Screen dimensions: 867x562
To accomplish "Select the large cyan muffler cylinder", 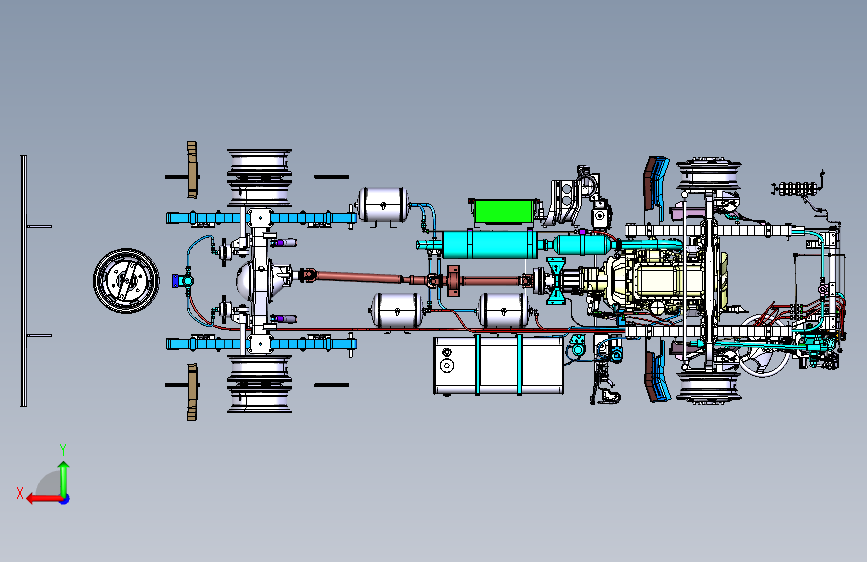I will (489, 244).
